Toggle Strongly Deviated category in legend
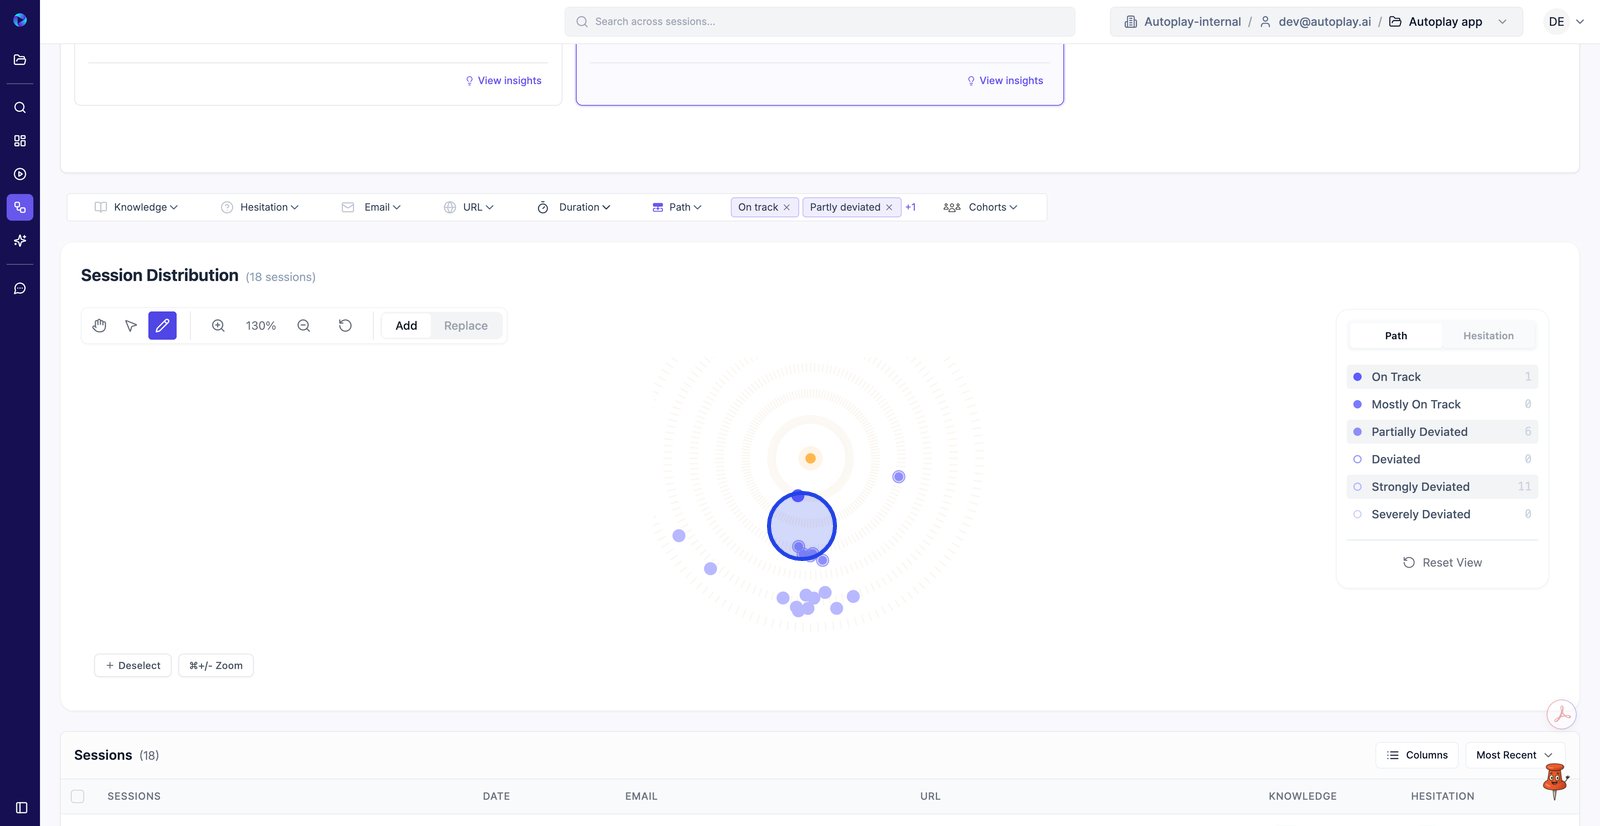 click(1419, 487)
